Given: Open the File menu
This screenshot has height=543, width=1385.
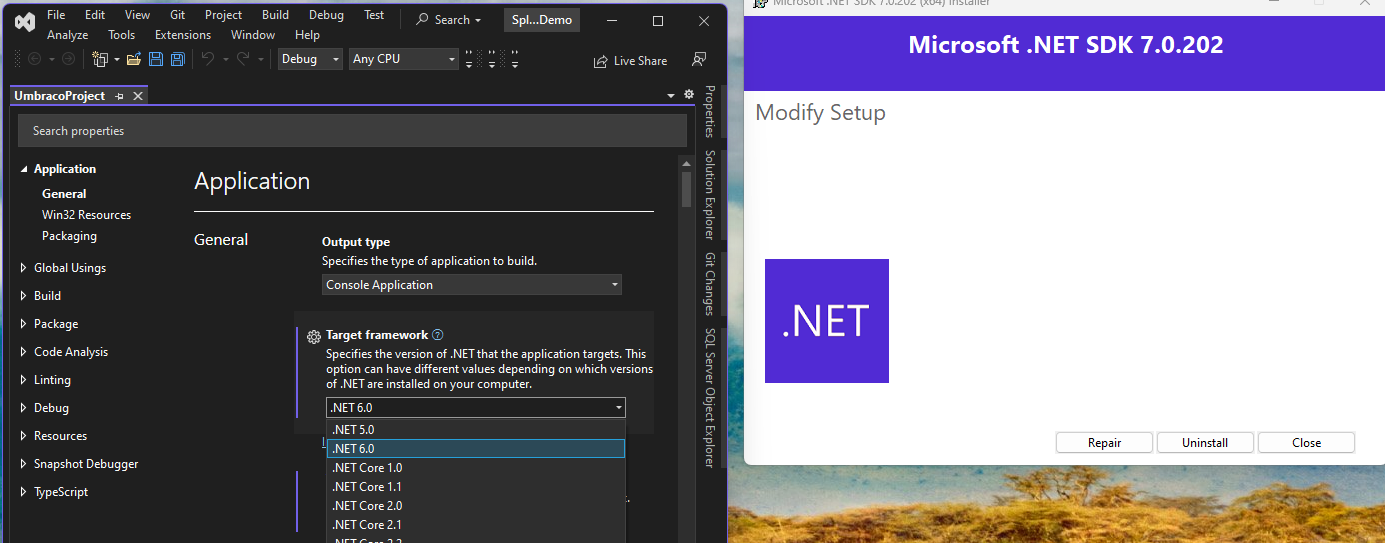Looking at the screenshot, I should [56, 15].
